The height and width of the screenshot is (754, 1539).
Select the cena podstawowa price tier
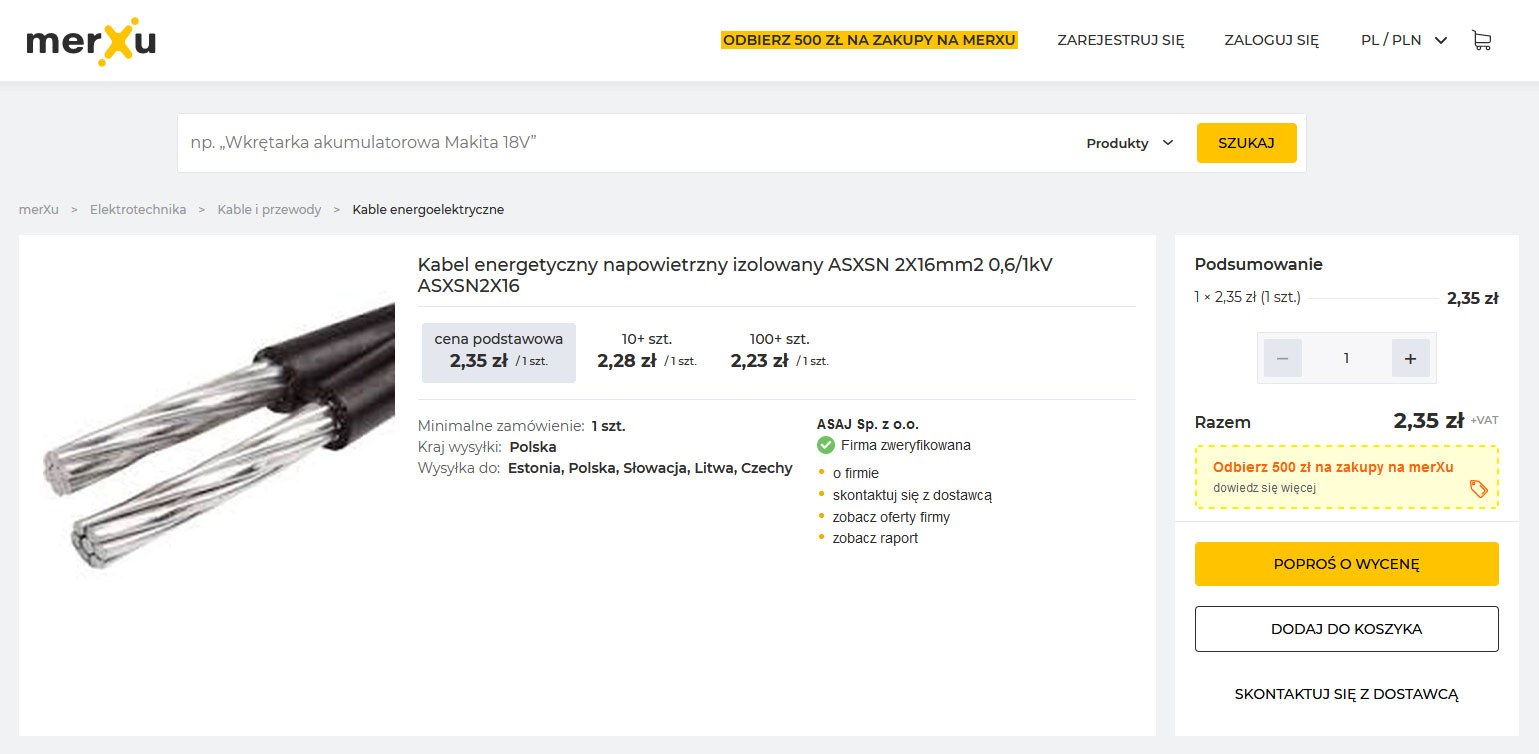coord(499,352)
